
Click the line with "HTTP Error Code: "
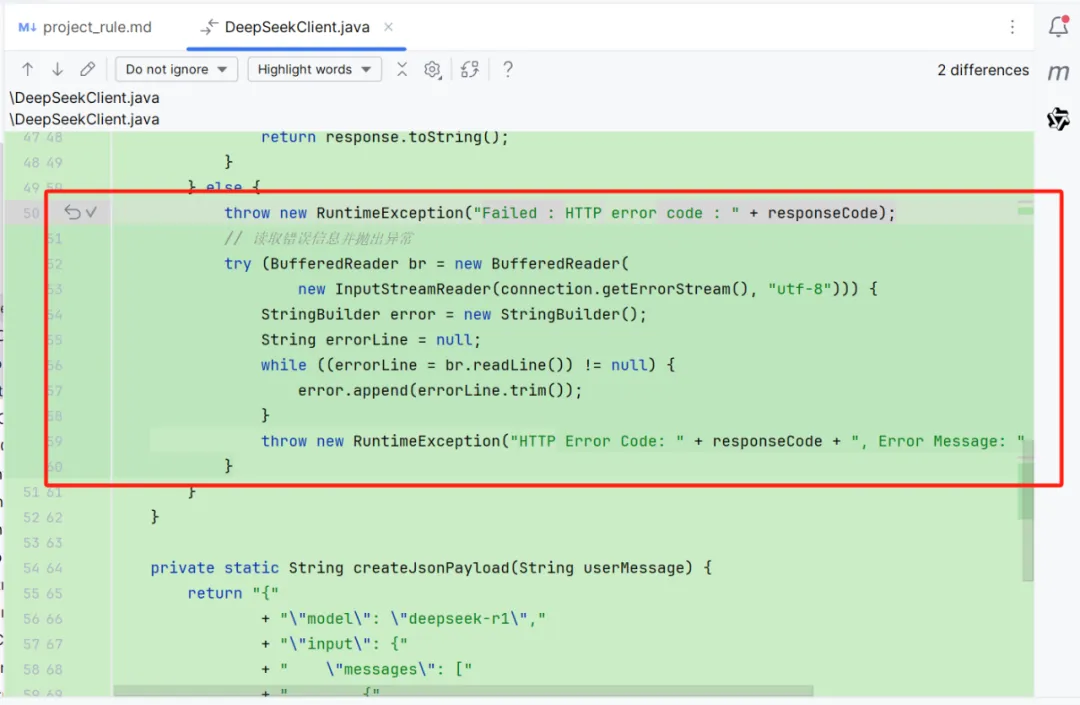643,441
